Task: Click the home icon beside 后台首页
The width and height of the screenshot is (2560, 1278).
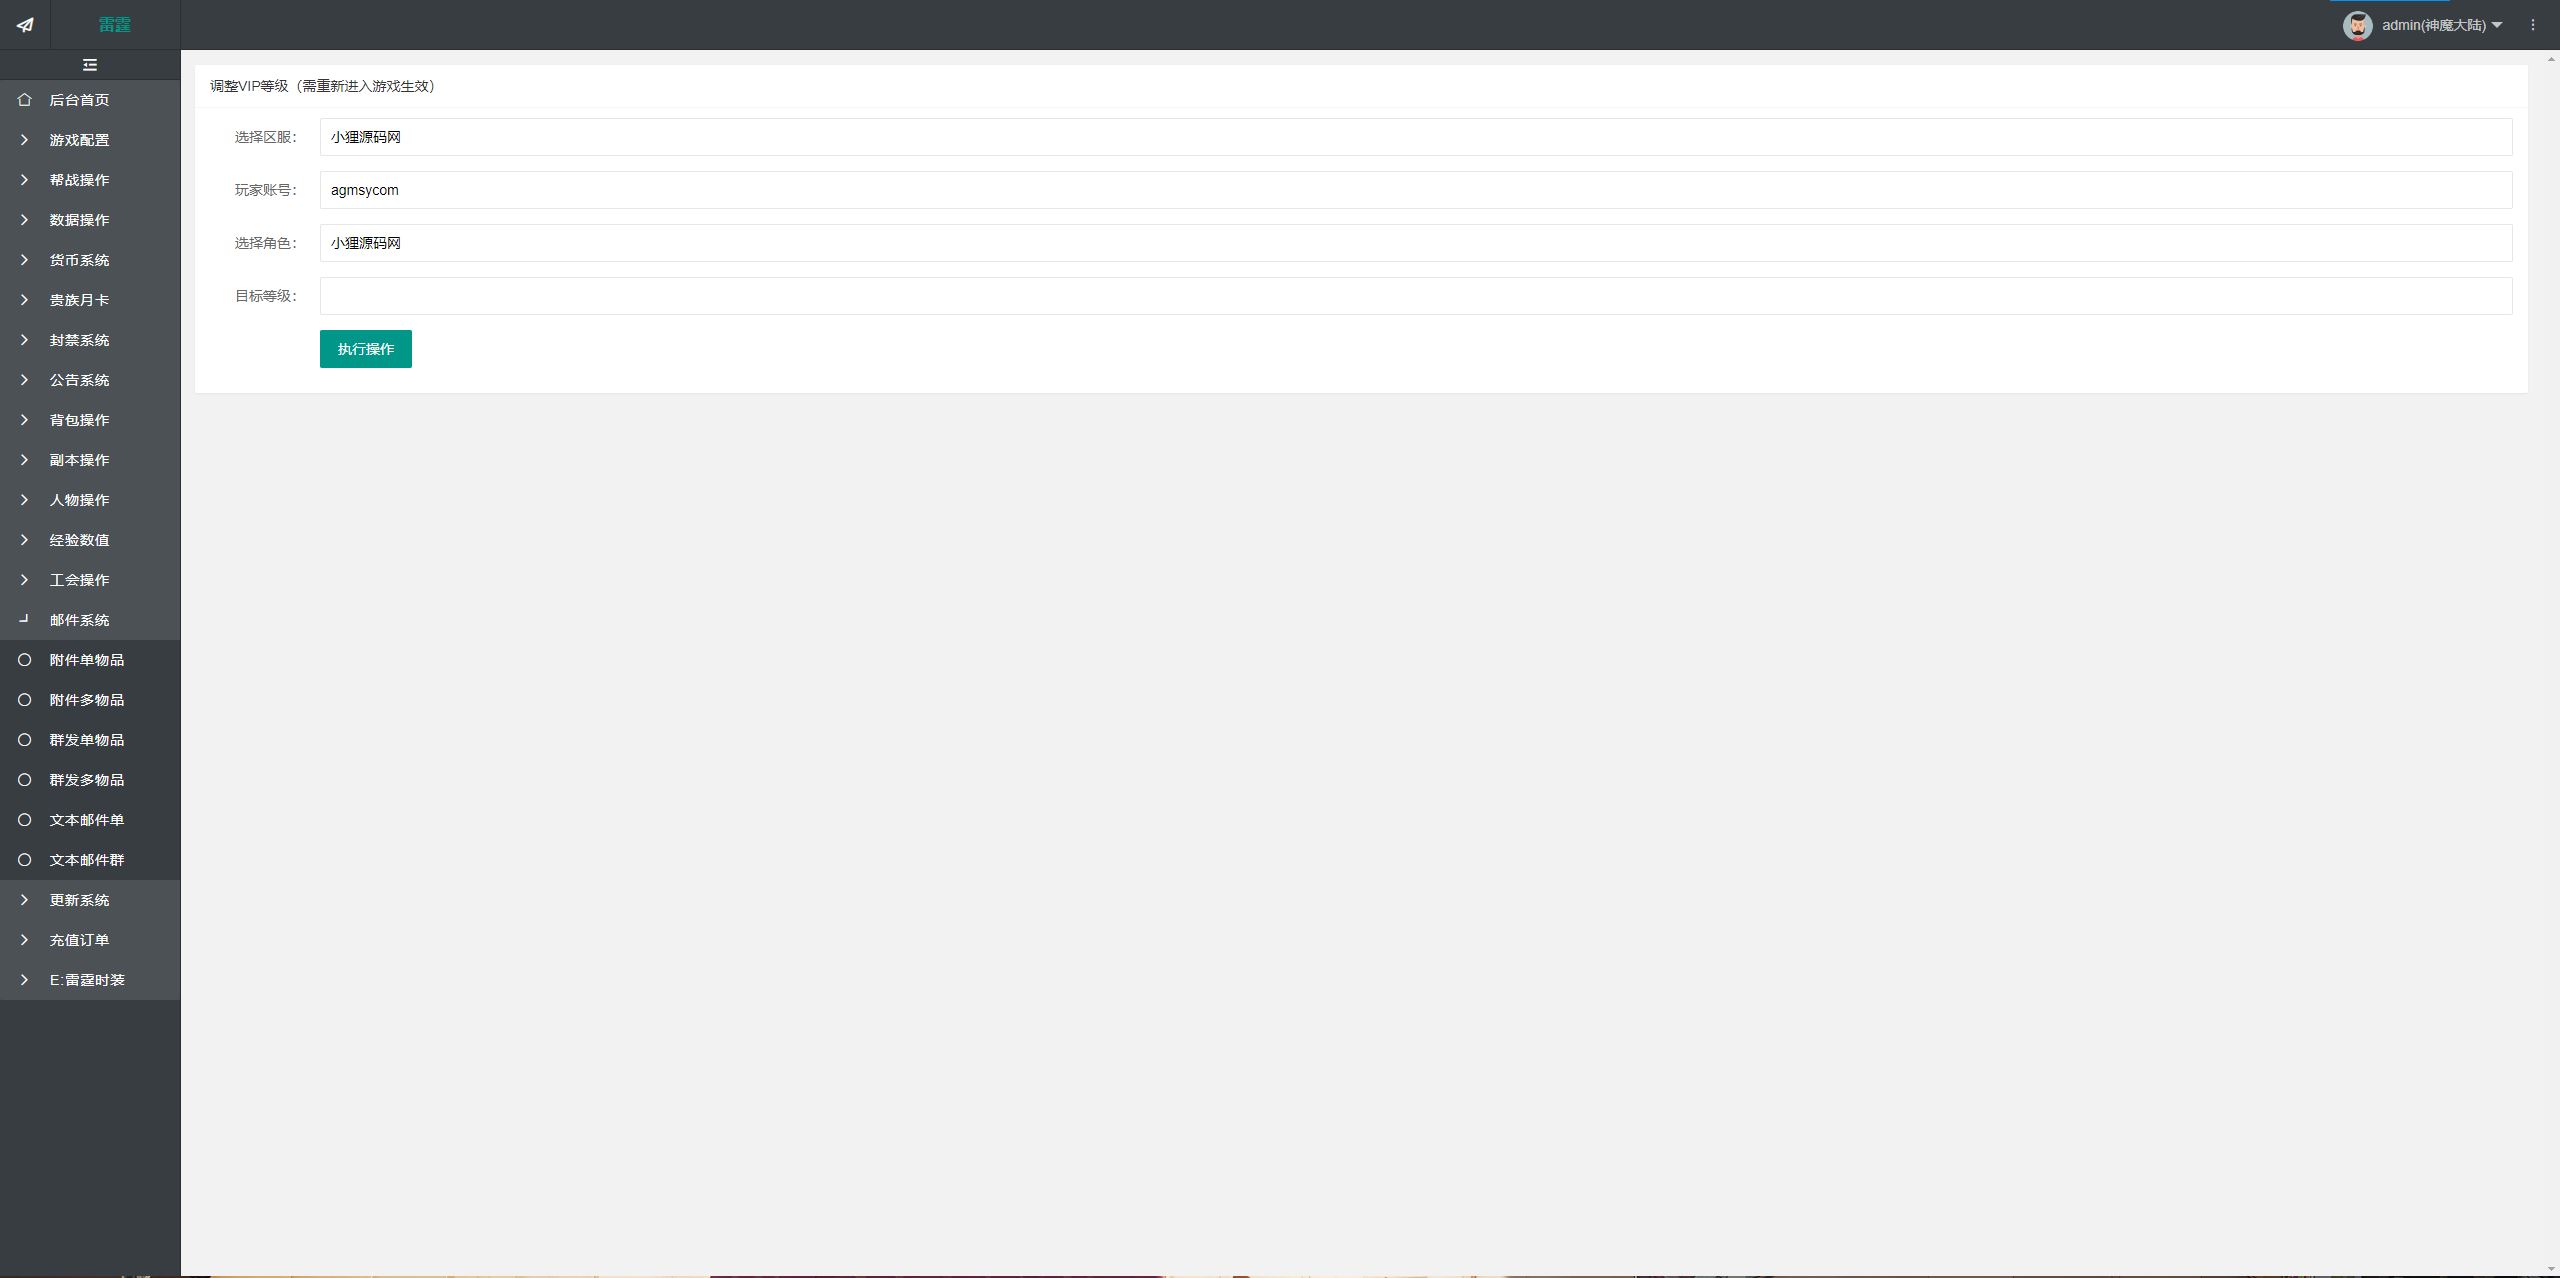Action: [25, 100]
